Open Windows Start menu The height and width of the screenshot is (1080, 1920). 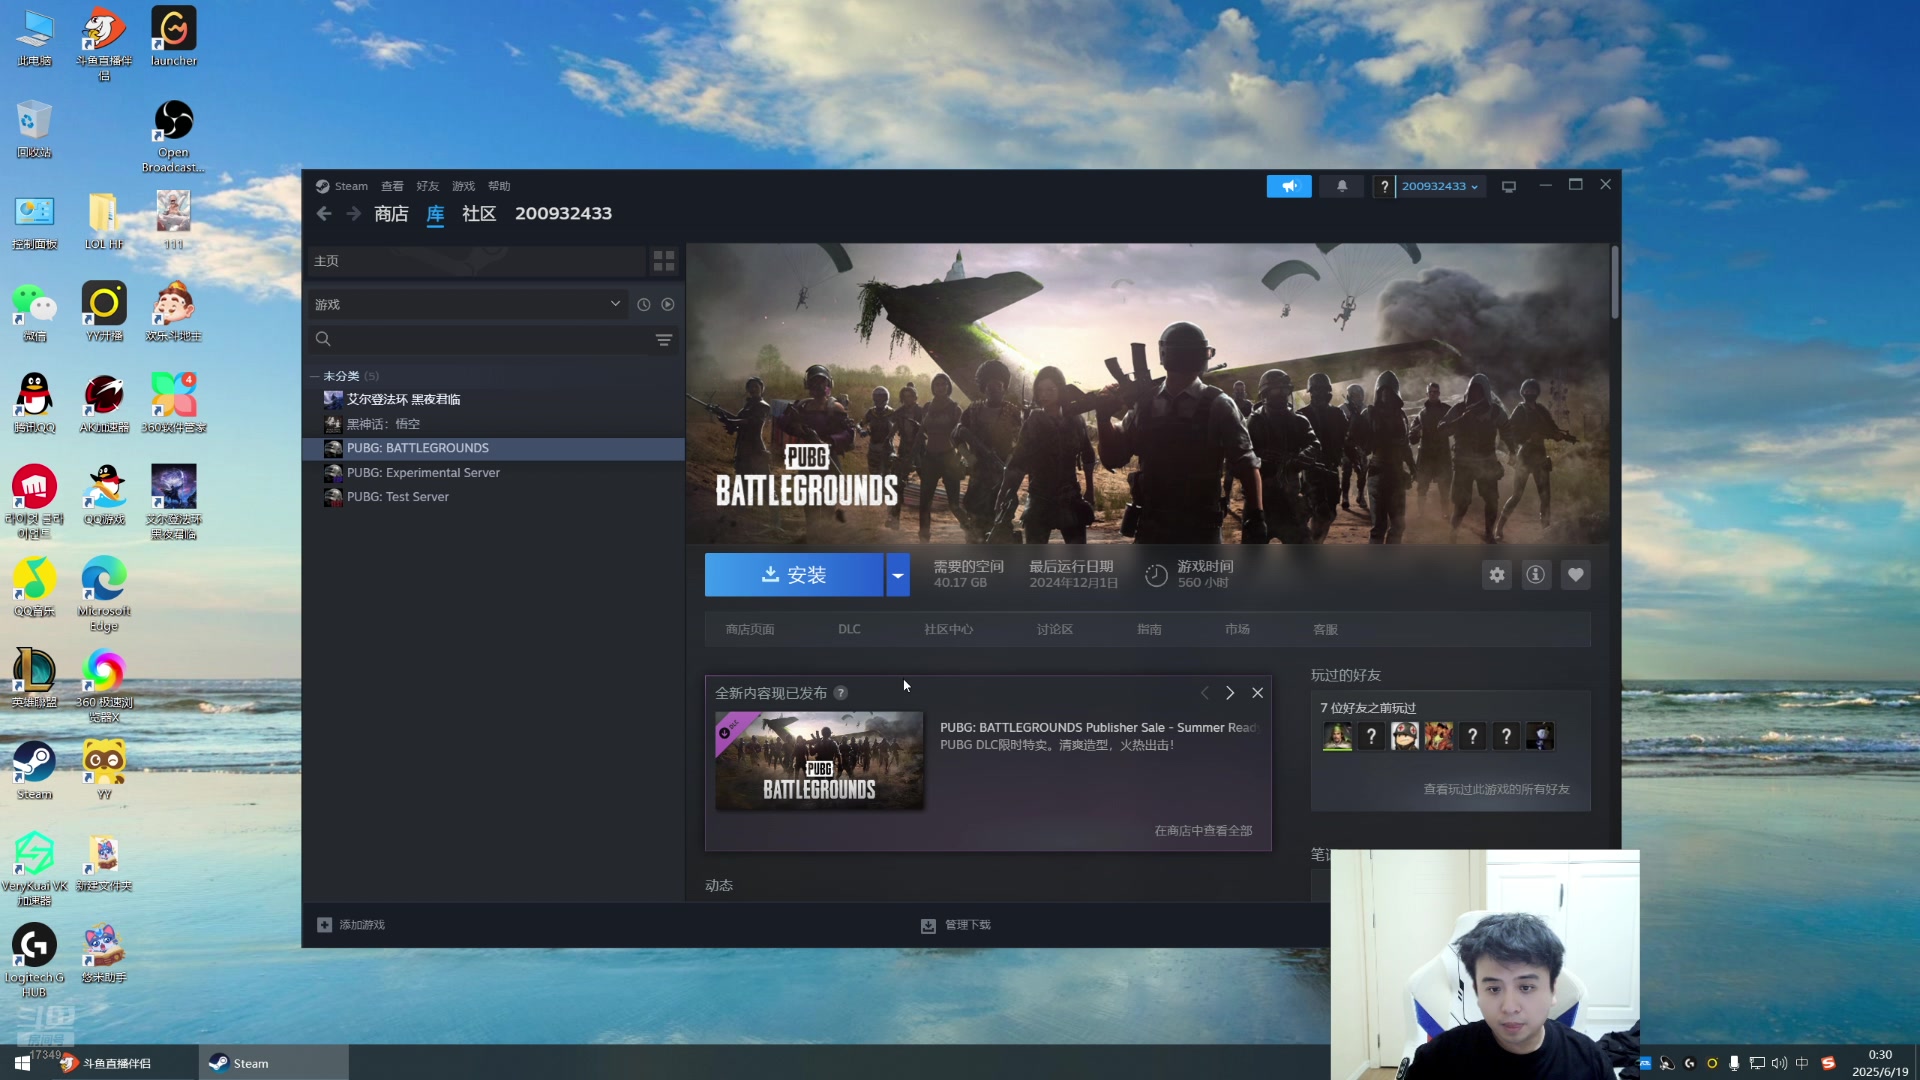click(22, 1063)
